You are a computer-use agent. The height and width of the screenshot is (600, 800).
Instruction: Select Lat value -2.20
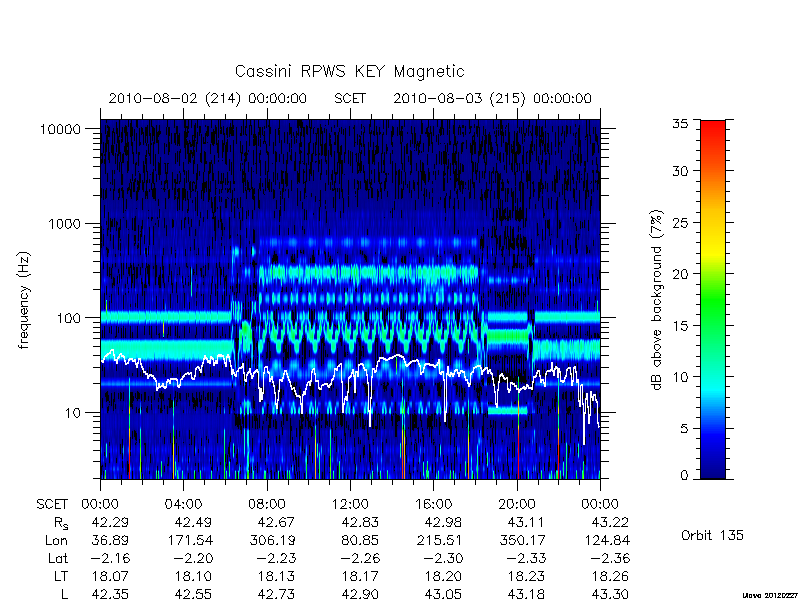coord(193,558)
